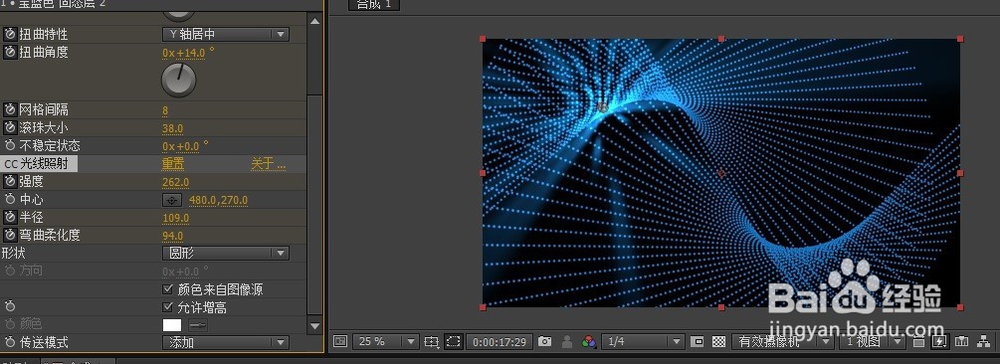Screen dimensions: 1000x364
Task: Click the grid and guide options icon
Action: point(431,342)
